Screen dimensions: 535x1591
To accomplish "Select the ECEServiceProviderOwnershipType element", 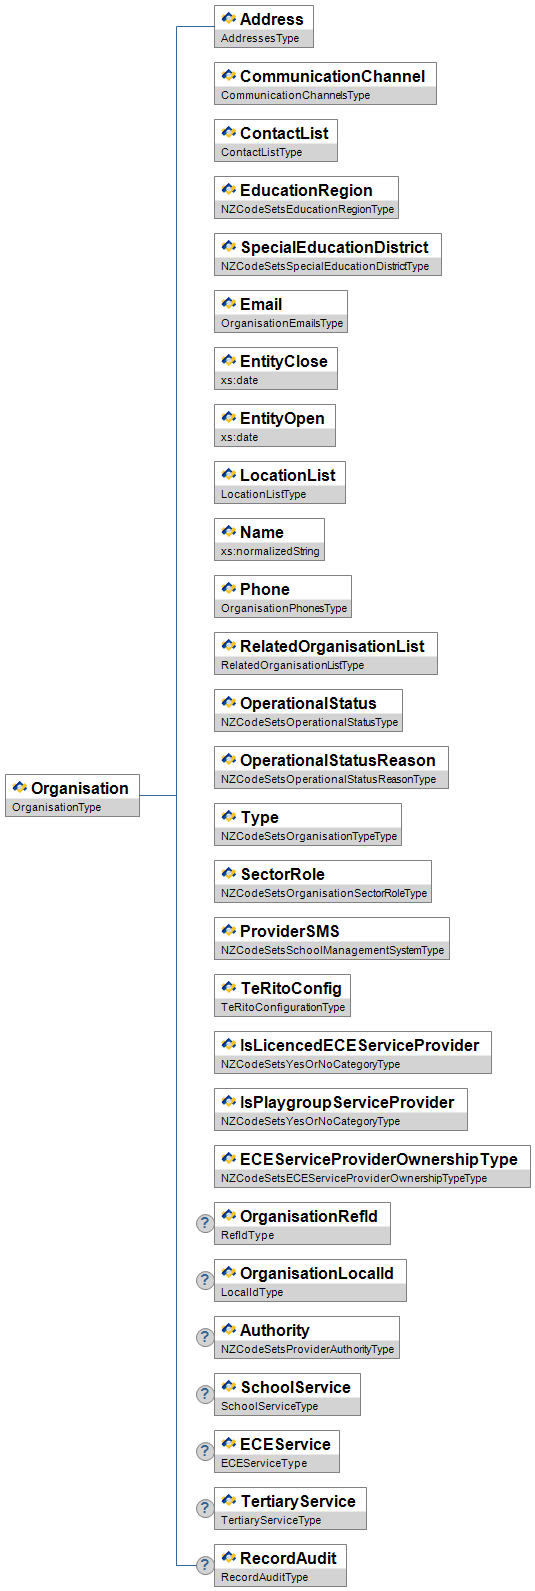I will [372, 1166].
